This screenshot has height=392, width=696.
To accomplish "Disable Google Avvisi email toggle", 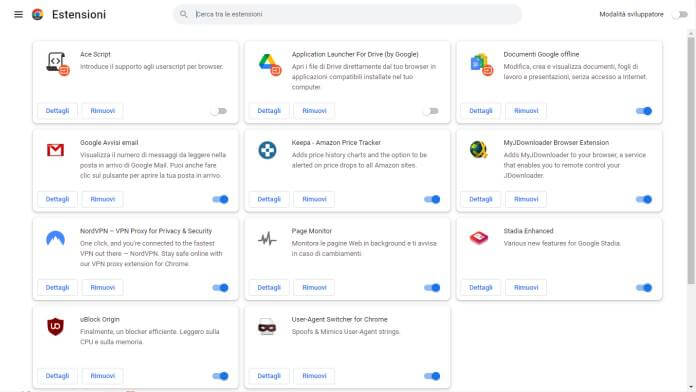I will (220, 199).
